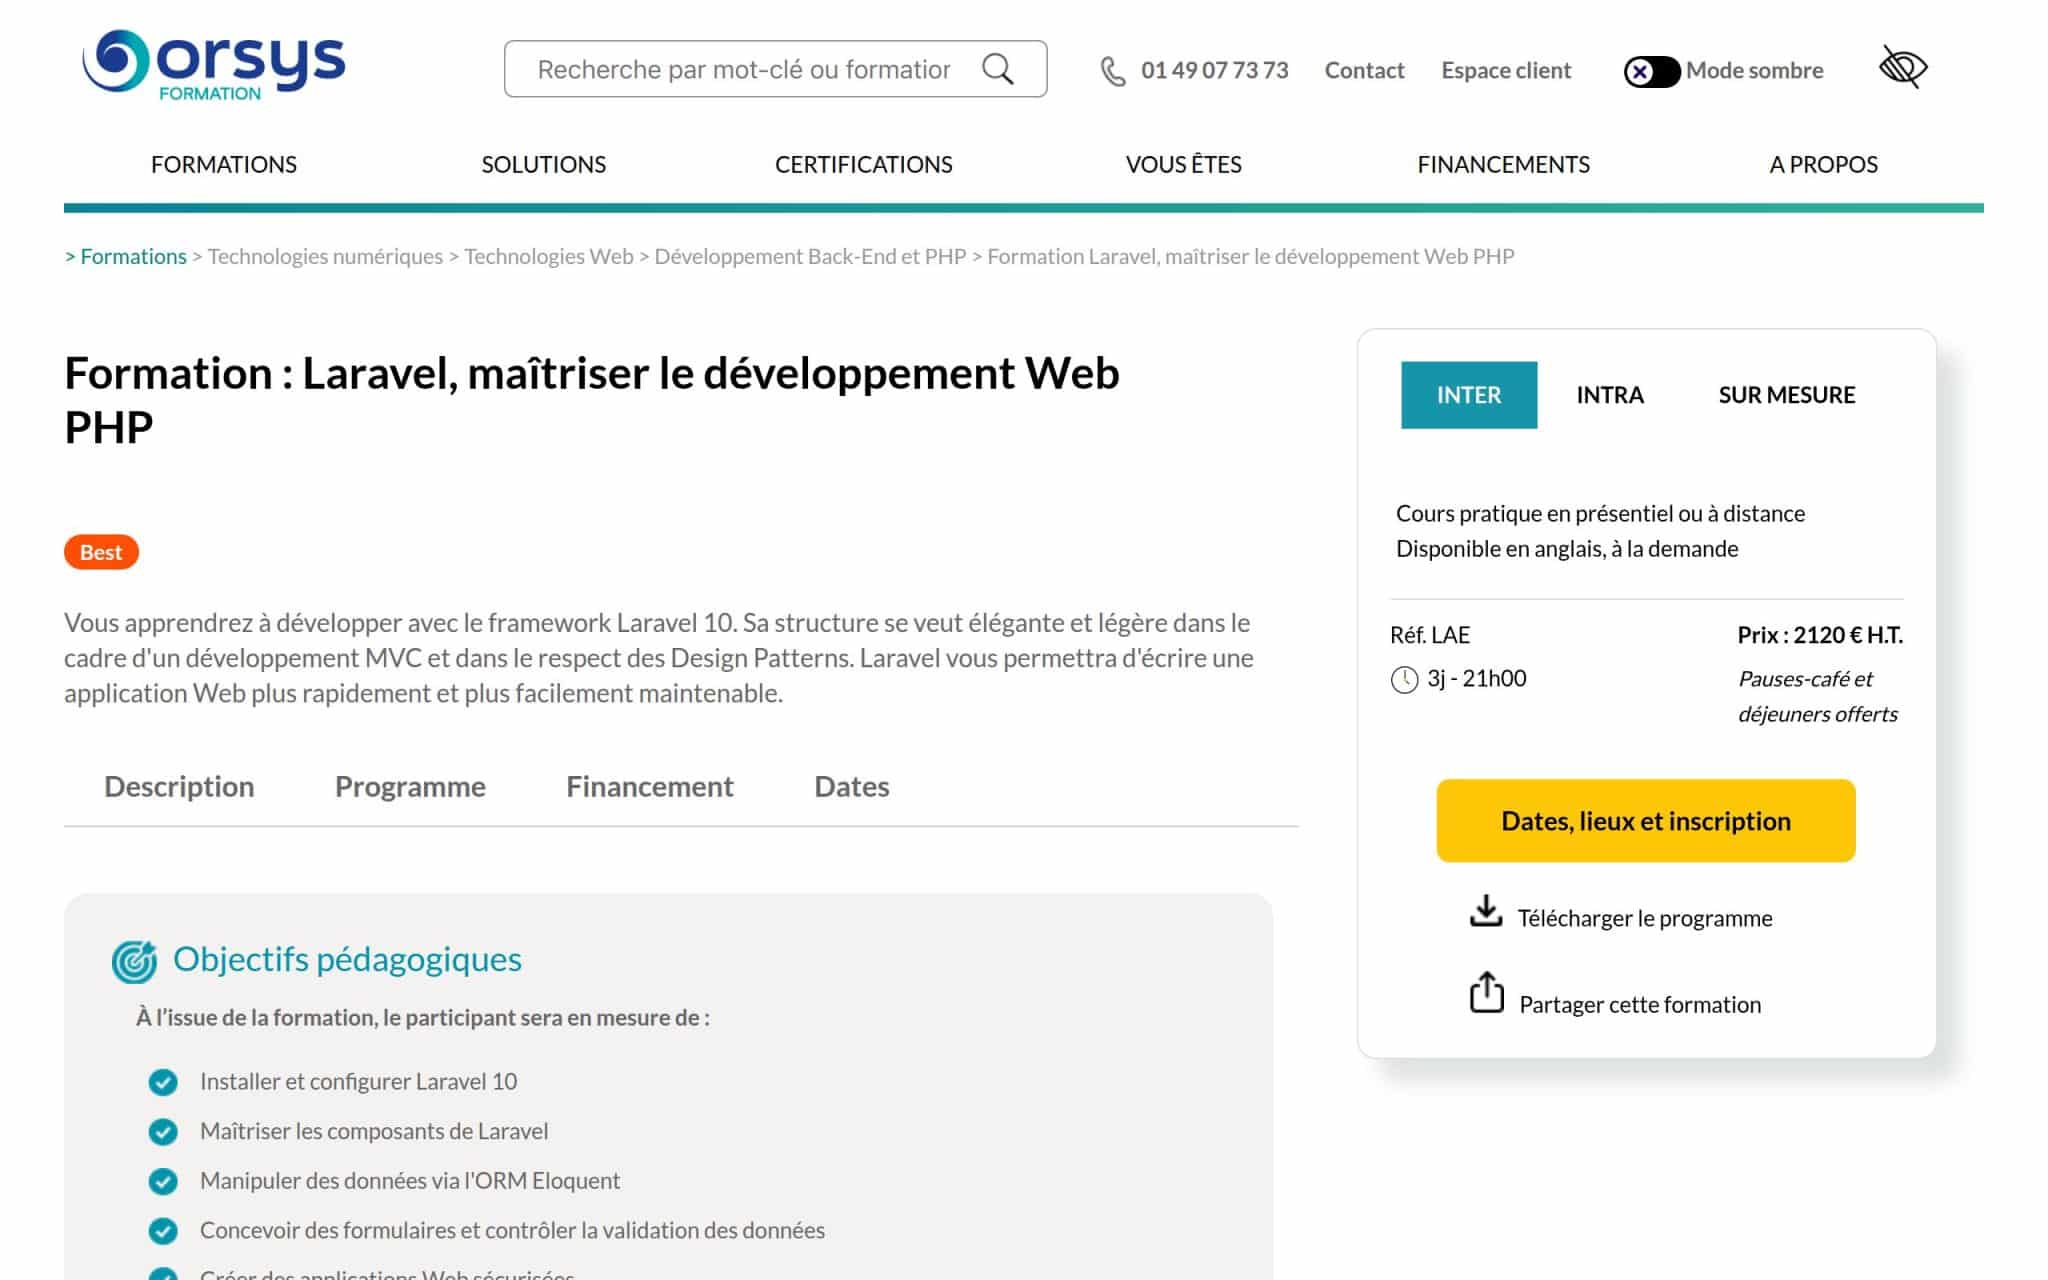The image size is (2048, 1280).
Task: Click Partager cette formation link
Action: [1640, 1004]
